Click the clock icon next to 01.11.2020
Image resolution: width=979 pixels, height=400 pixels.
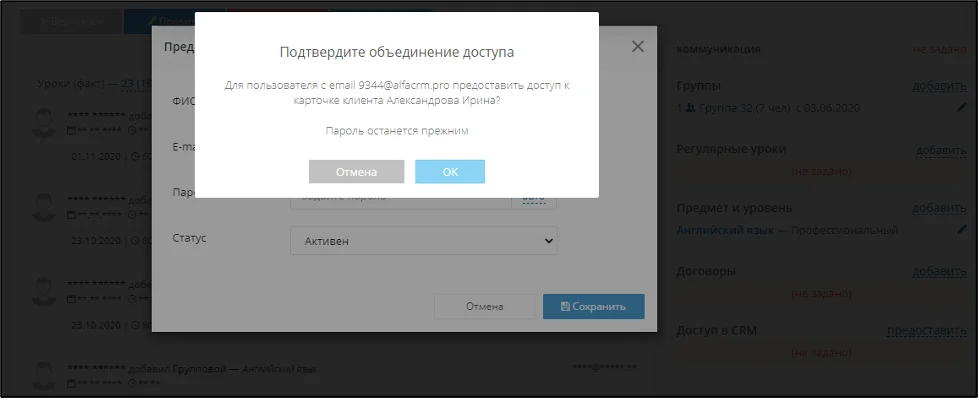point(137,156)
